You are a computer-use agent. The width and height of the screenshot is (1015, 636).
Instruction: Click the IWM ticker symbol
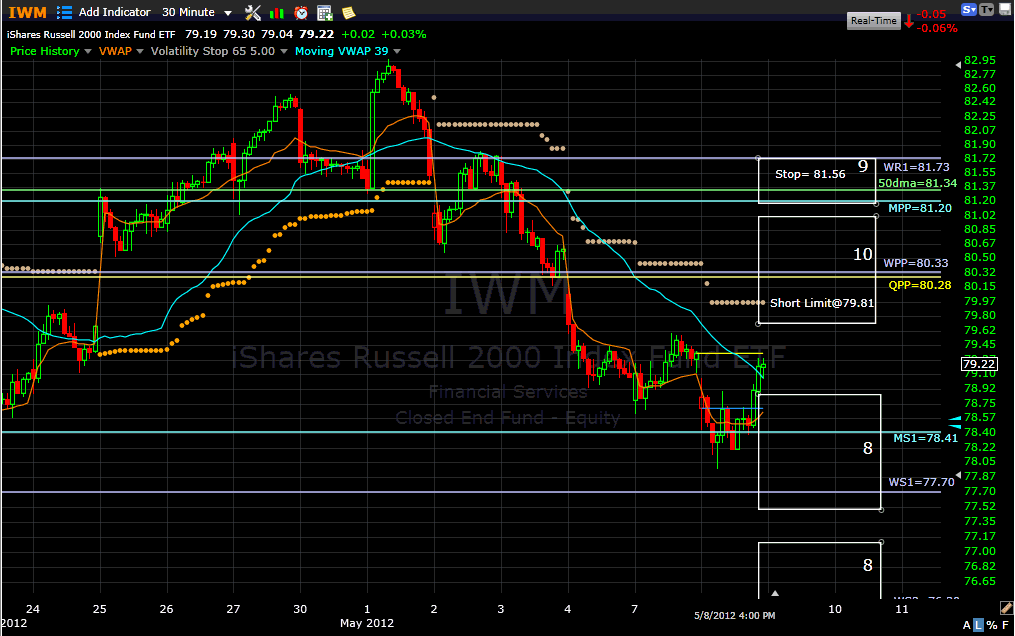pyautogui.click(x=27, y=12)
